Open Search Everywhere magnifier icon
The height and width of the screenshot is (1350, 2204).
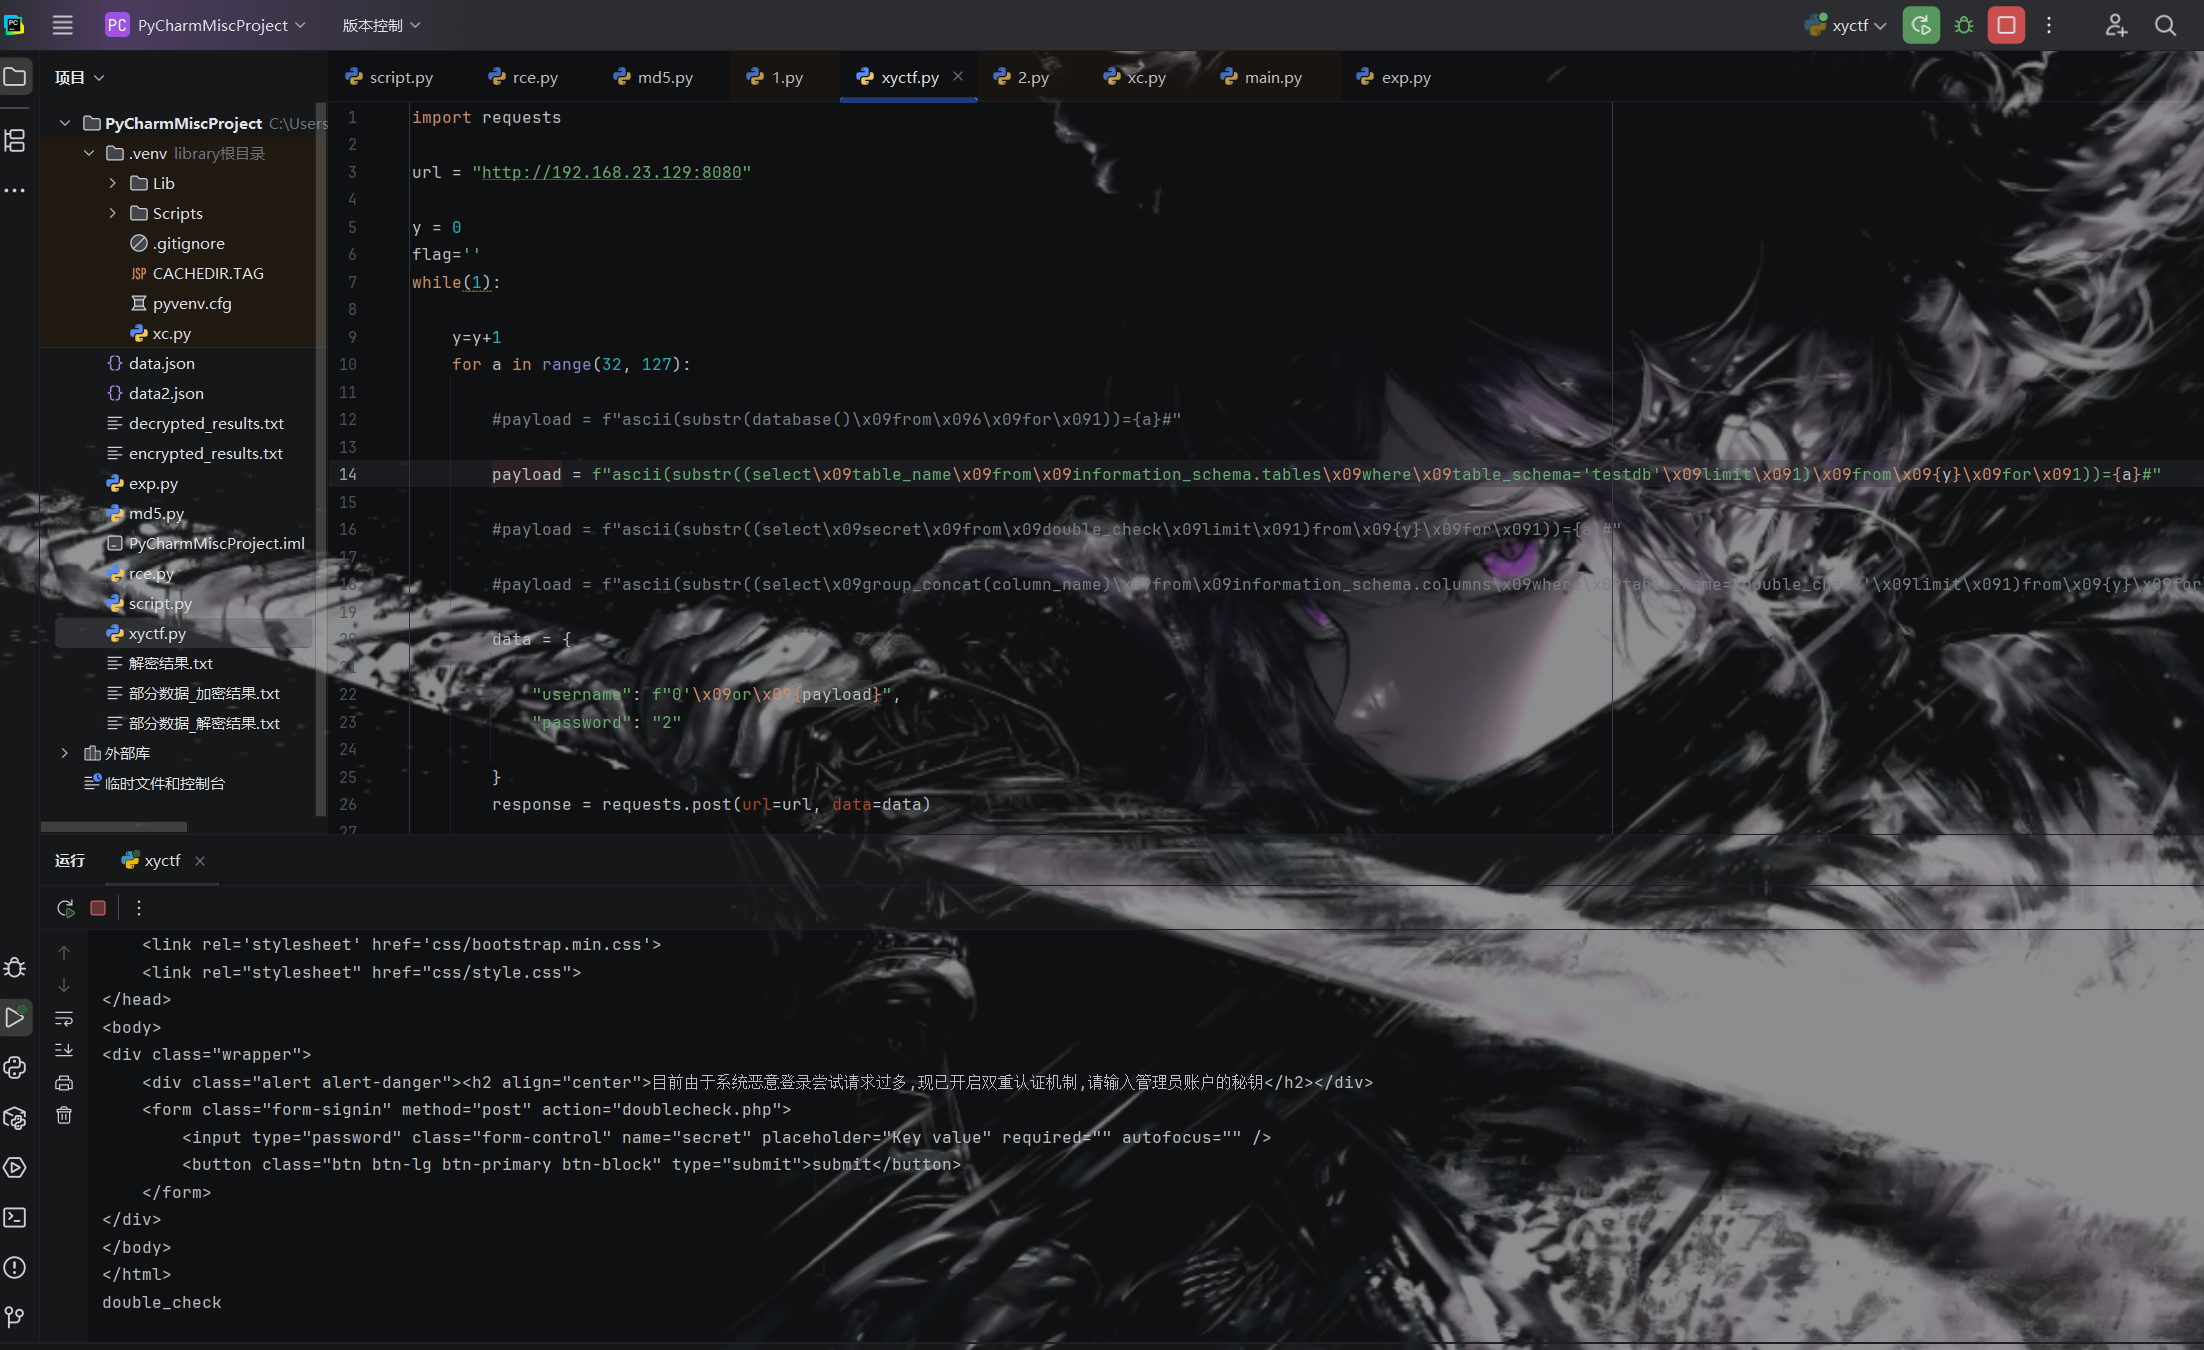(2165, 25)
